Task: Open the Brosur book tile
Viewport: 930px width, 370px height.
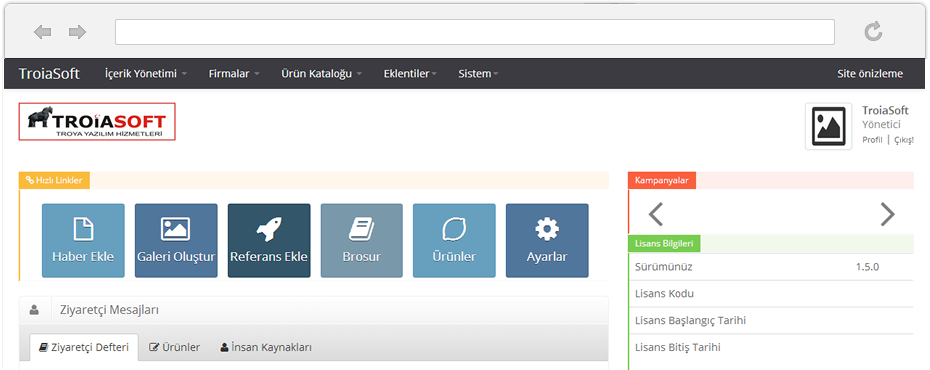Action: click(362, 241)
